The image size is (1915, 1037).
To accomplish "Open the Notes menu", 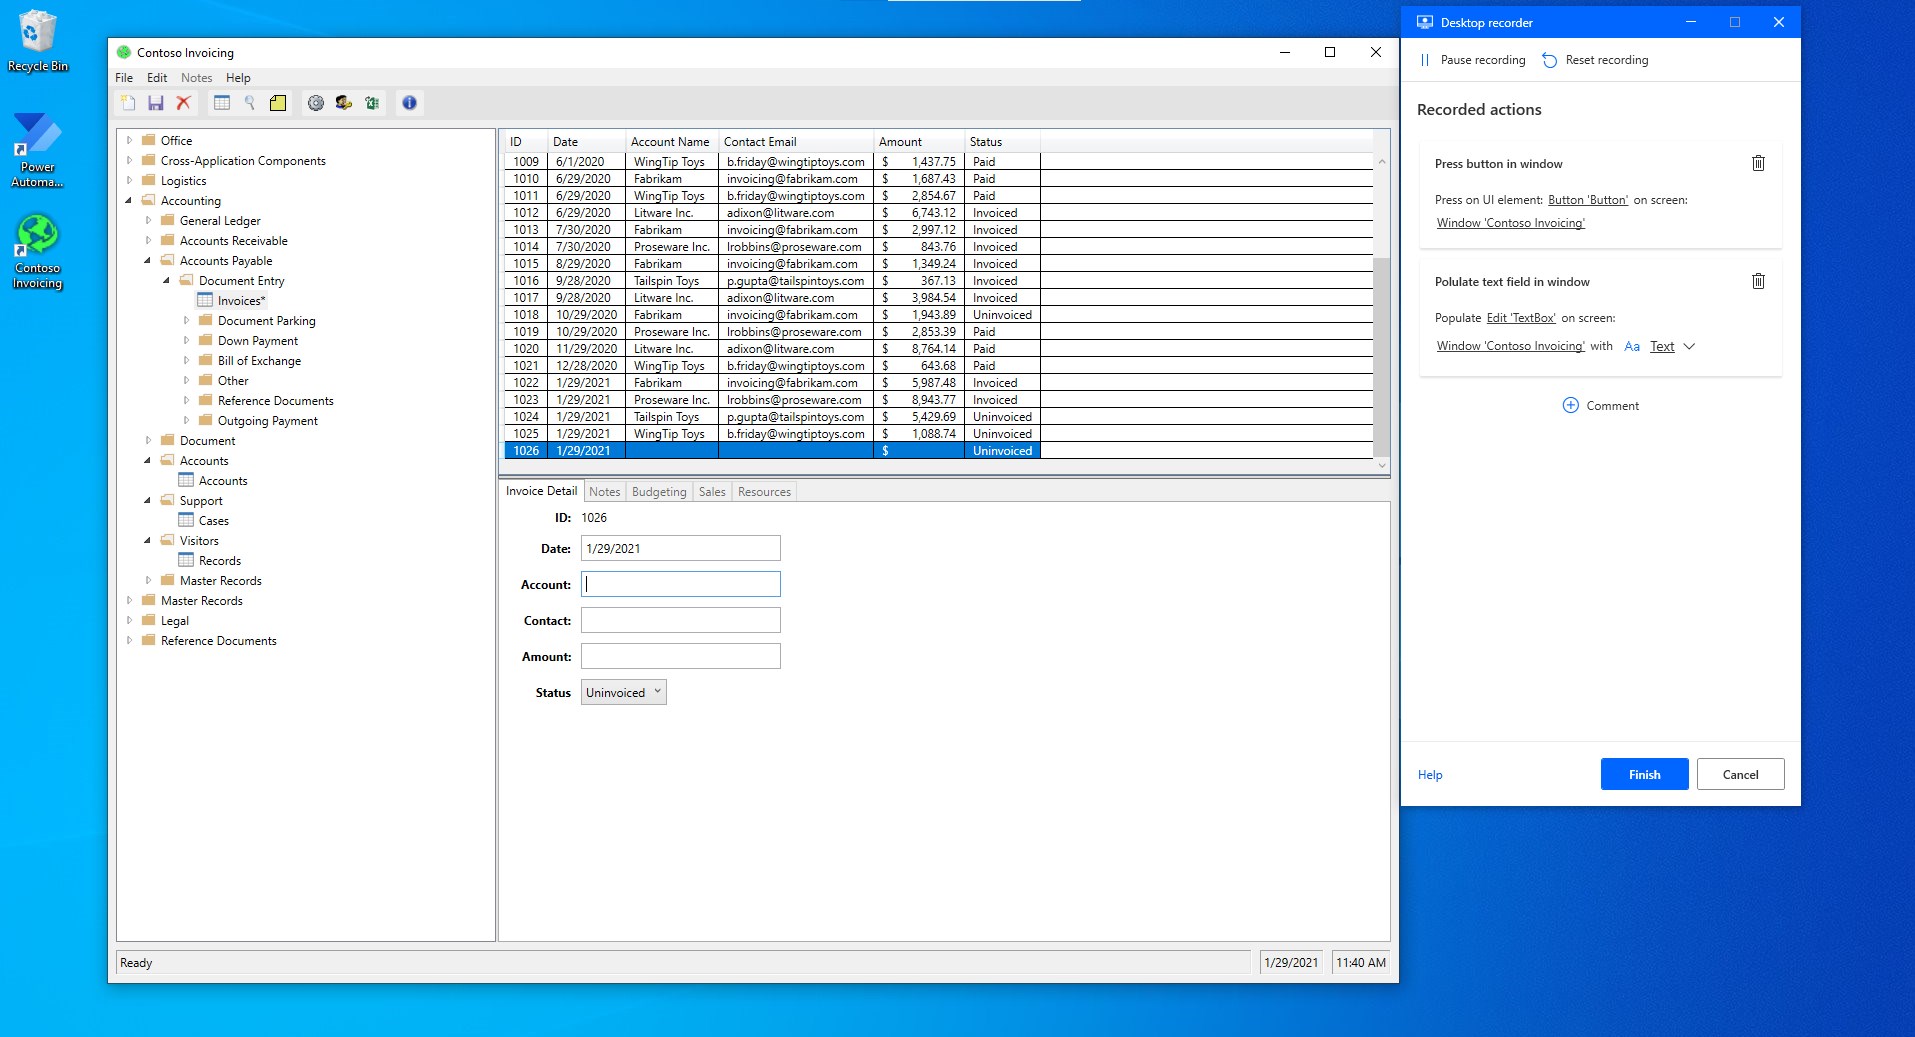I will 196,77.
